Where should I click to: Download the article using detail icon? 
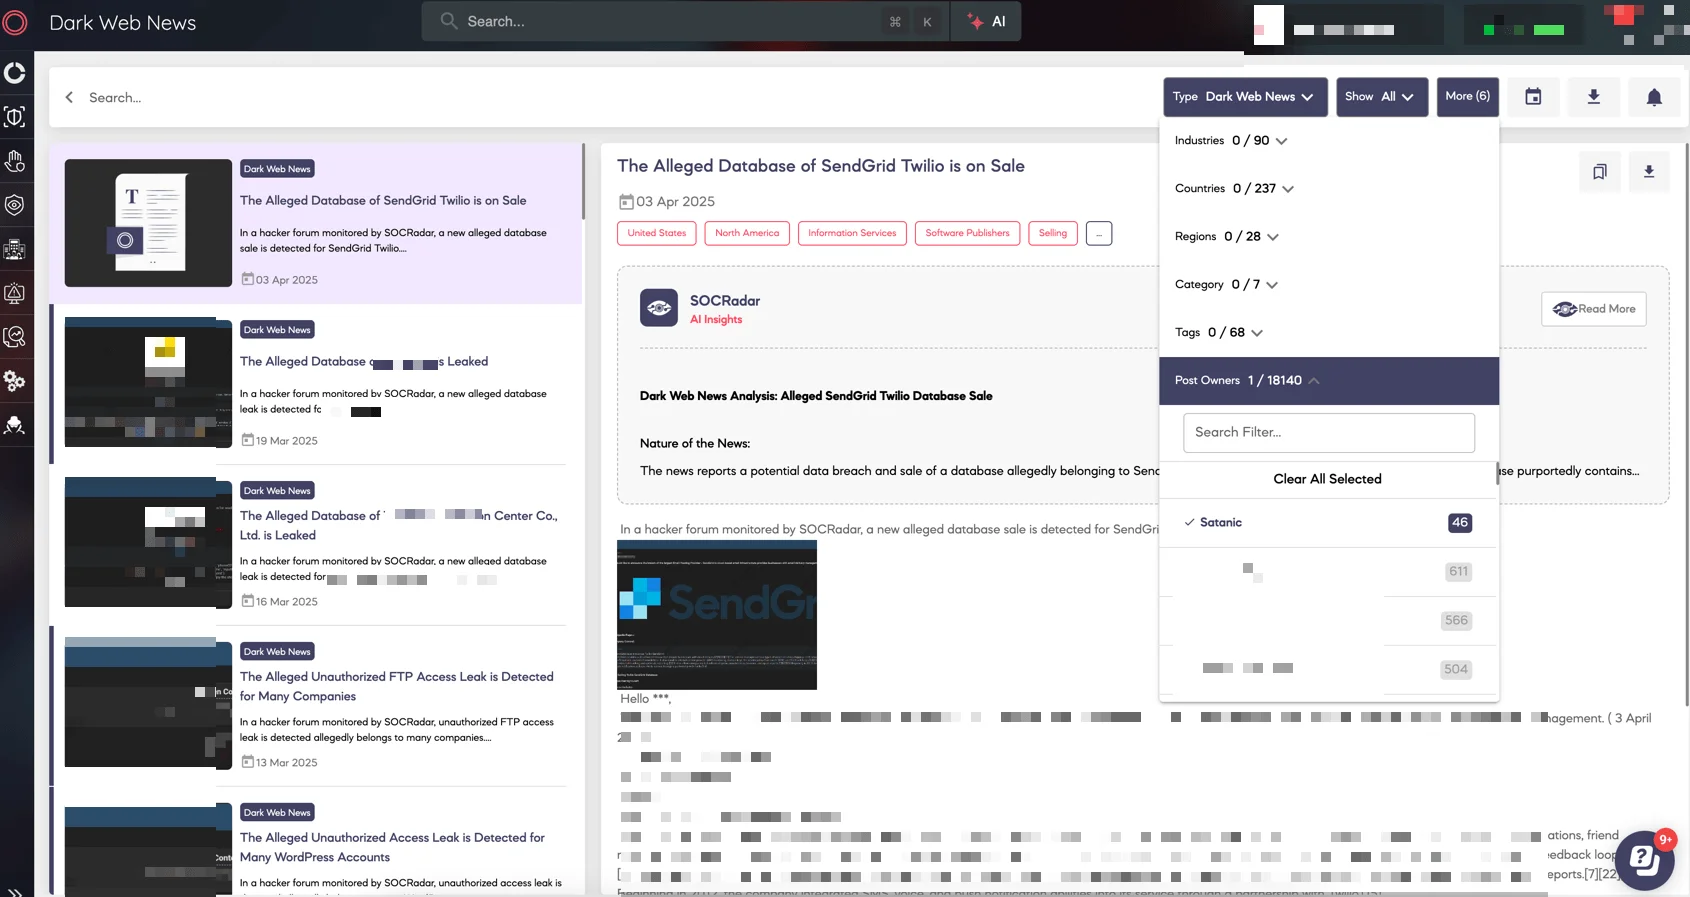pos(1649,172)
